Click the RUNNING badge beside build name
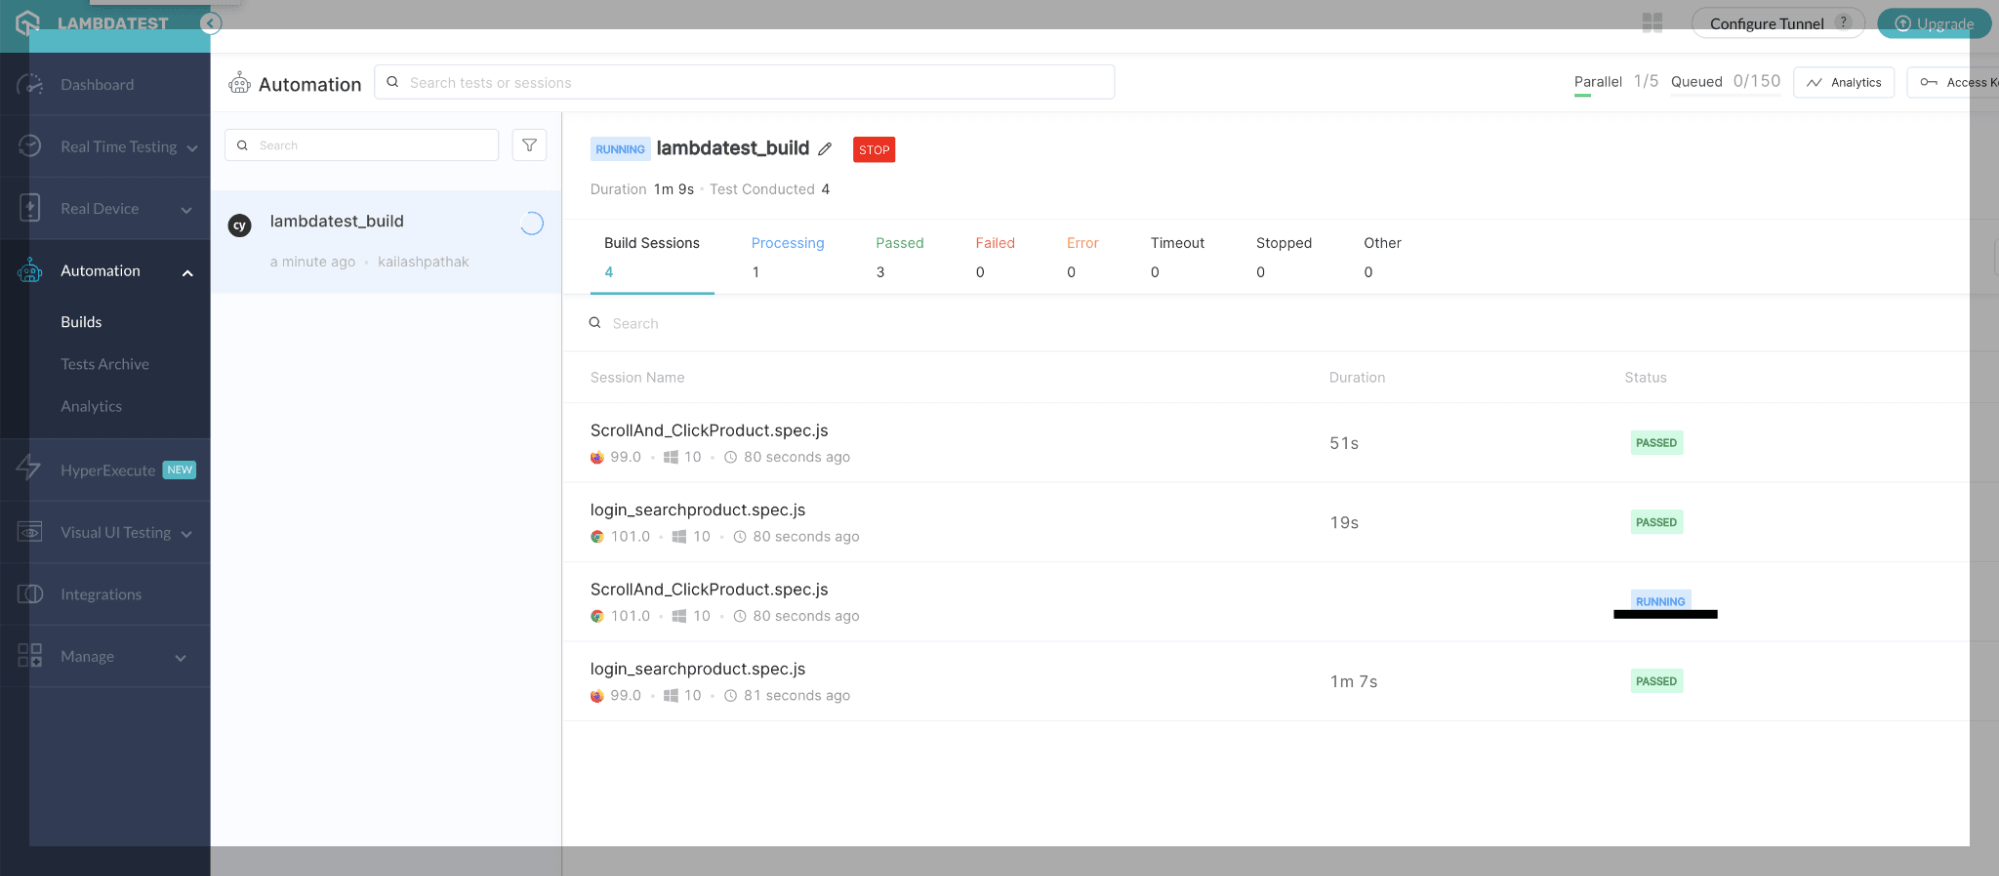The height and width of the screenshot is (876, 1999). [620, 149]
